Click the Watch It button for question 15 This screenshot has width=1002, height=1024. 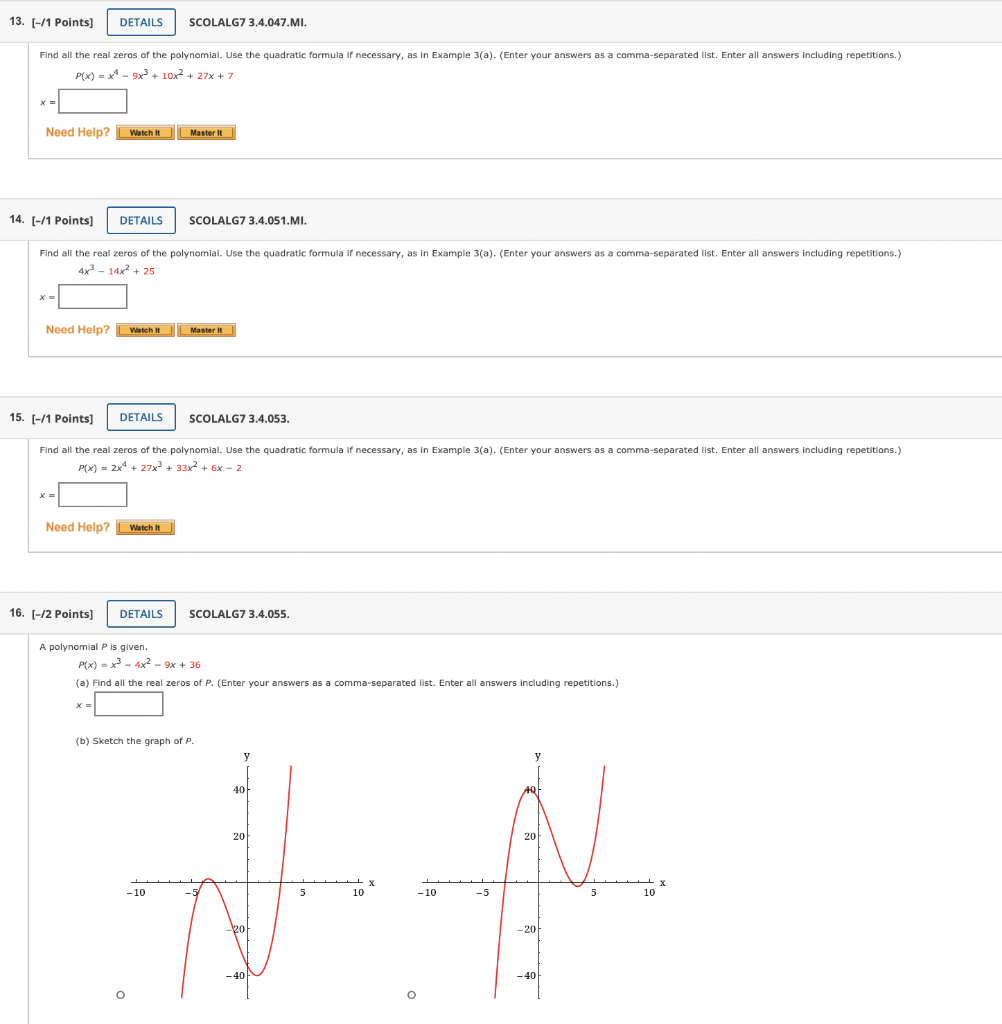pyautogui.click(x=144, y=527)
